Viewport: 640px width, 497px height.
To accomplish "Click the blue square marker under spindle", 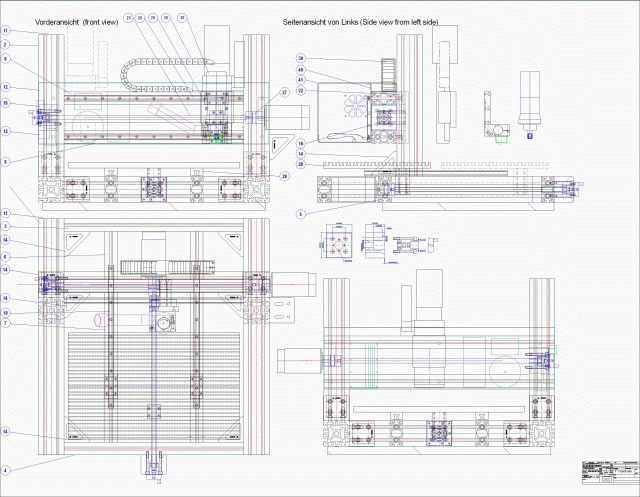I will pyautogui.click(x=530, y=135).
